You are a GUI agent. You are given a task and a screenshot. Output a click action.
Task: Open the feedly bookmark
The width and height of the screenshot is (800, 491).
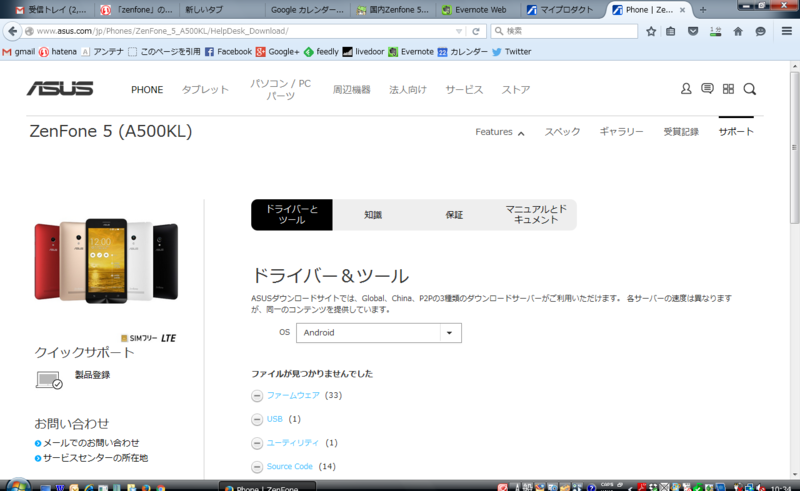[x=321, y=52]
